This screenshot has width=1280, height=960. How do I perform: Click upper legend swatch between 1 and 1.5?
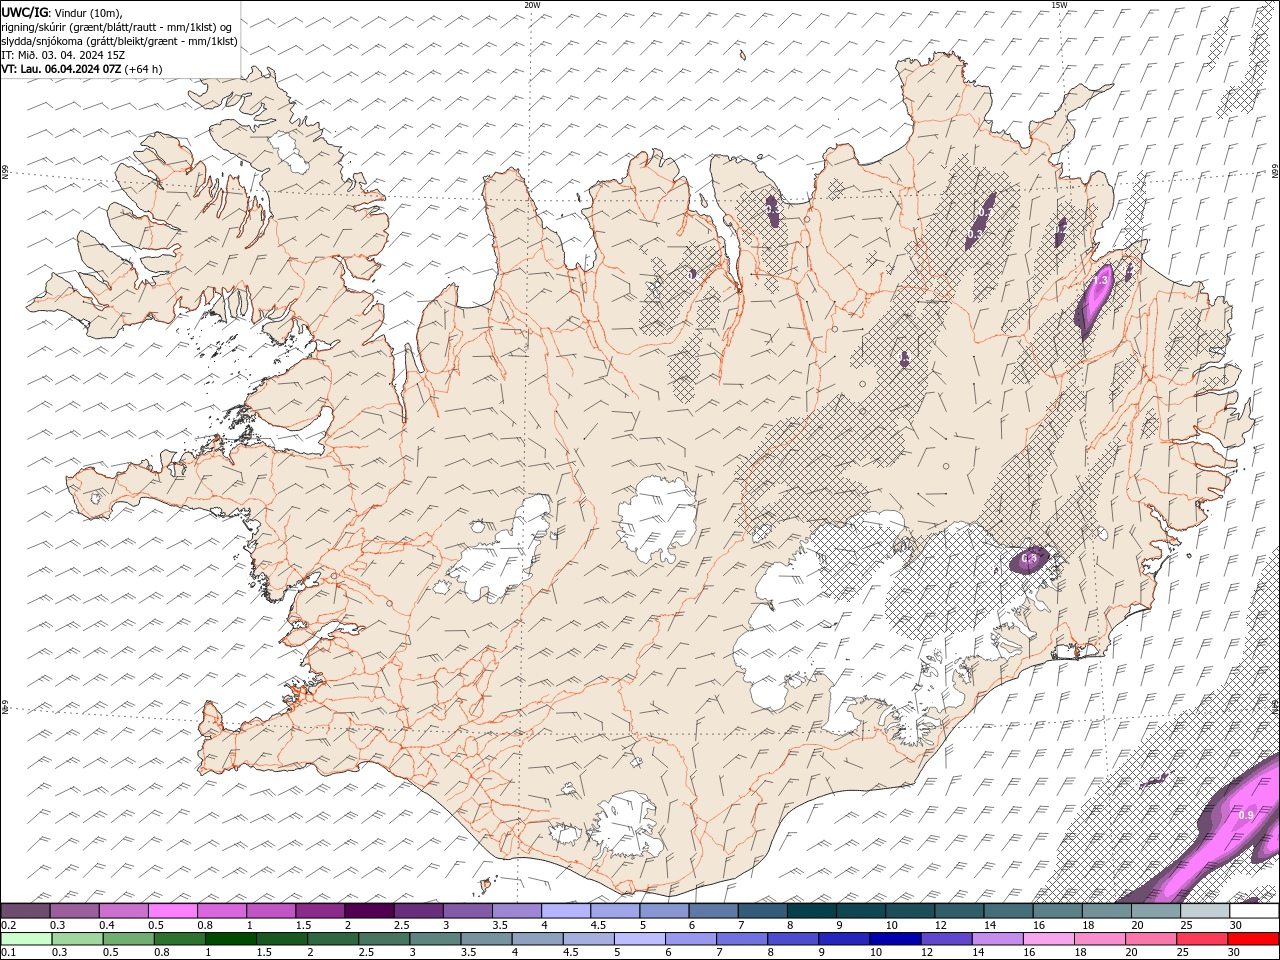271,911
